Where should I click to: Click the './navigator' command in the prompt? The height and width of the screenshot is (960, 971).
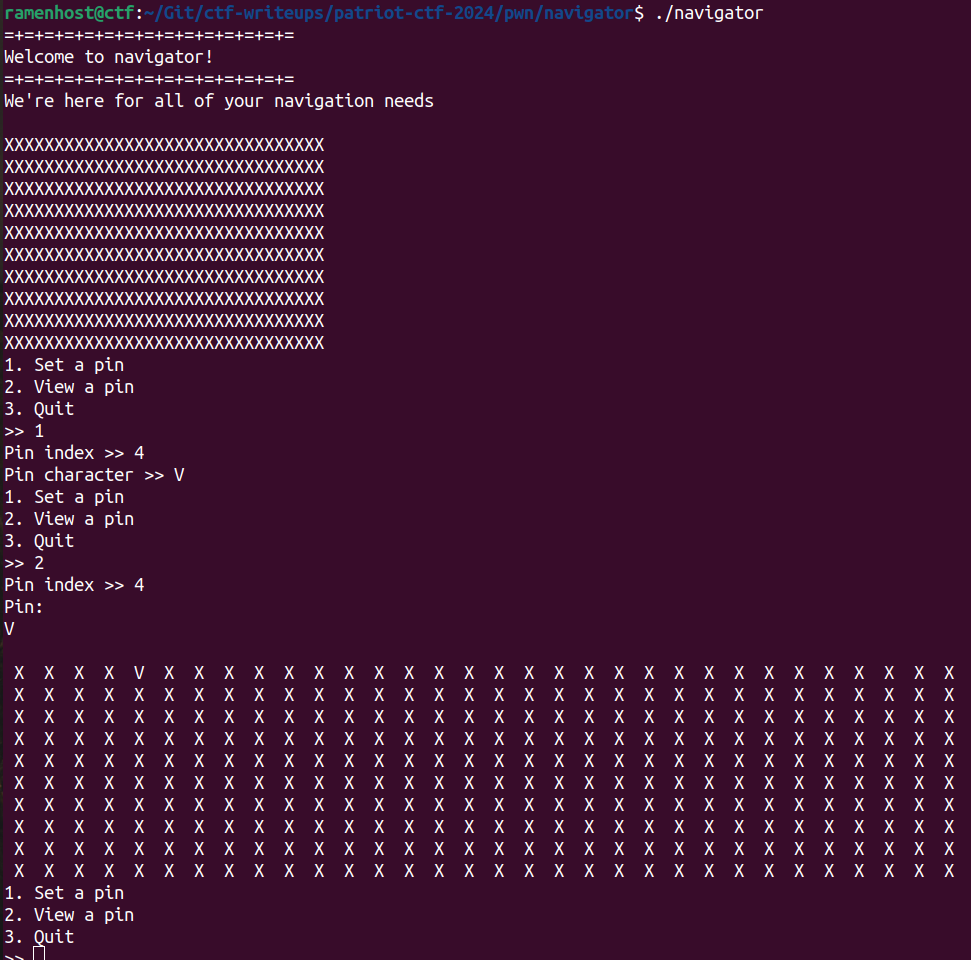709,12
